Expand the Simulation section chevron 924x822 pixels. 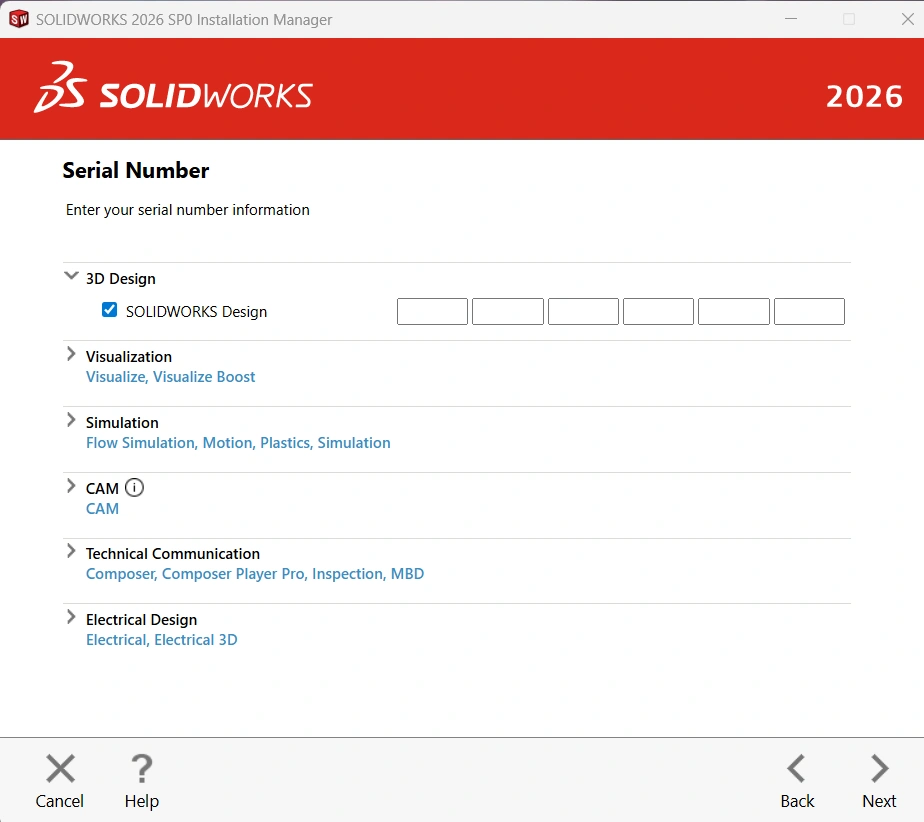[71, 420]
